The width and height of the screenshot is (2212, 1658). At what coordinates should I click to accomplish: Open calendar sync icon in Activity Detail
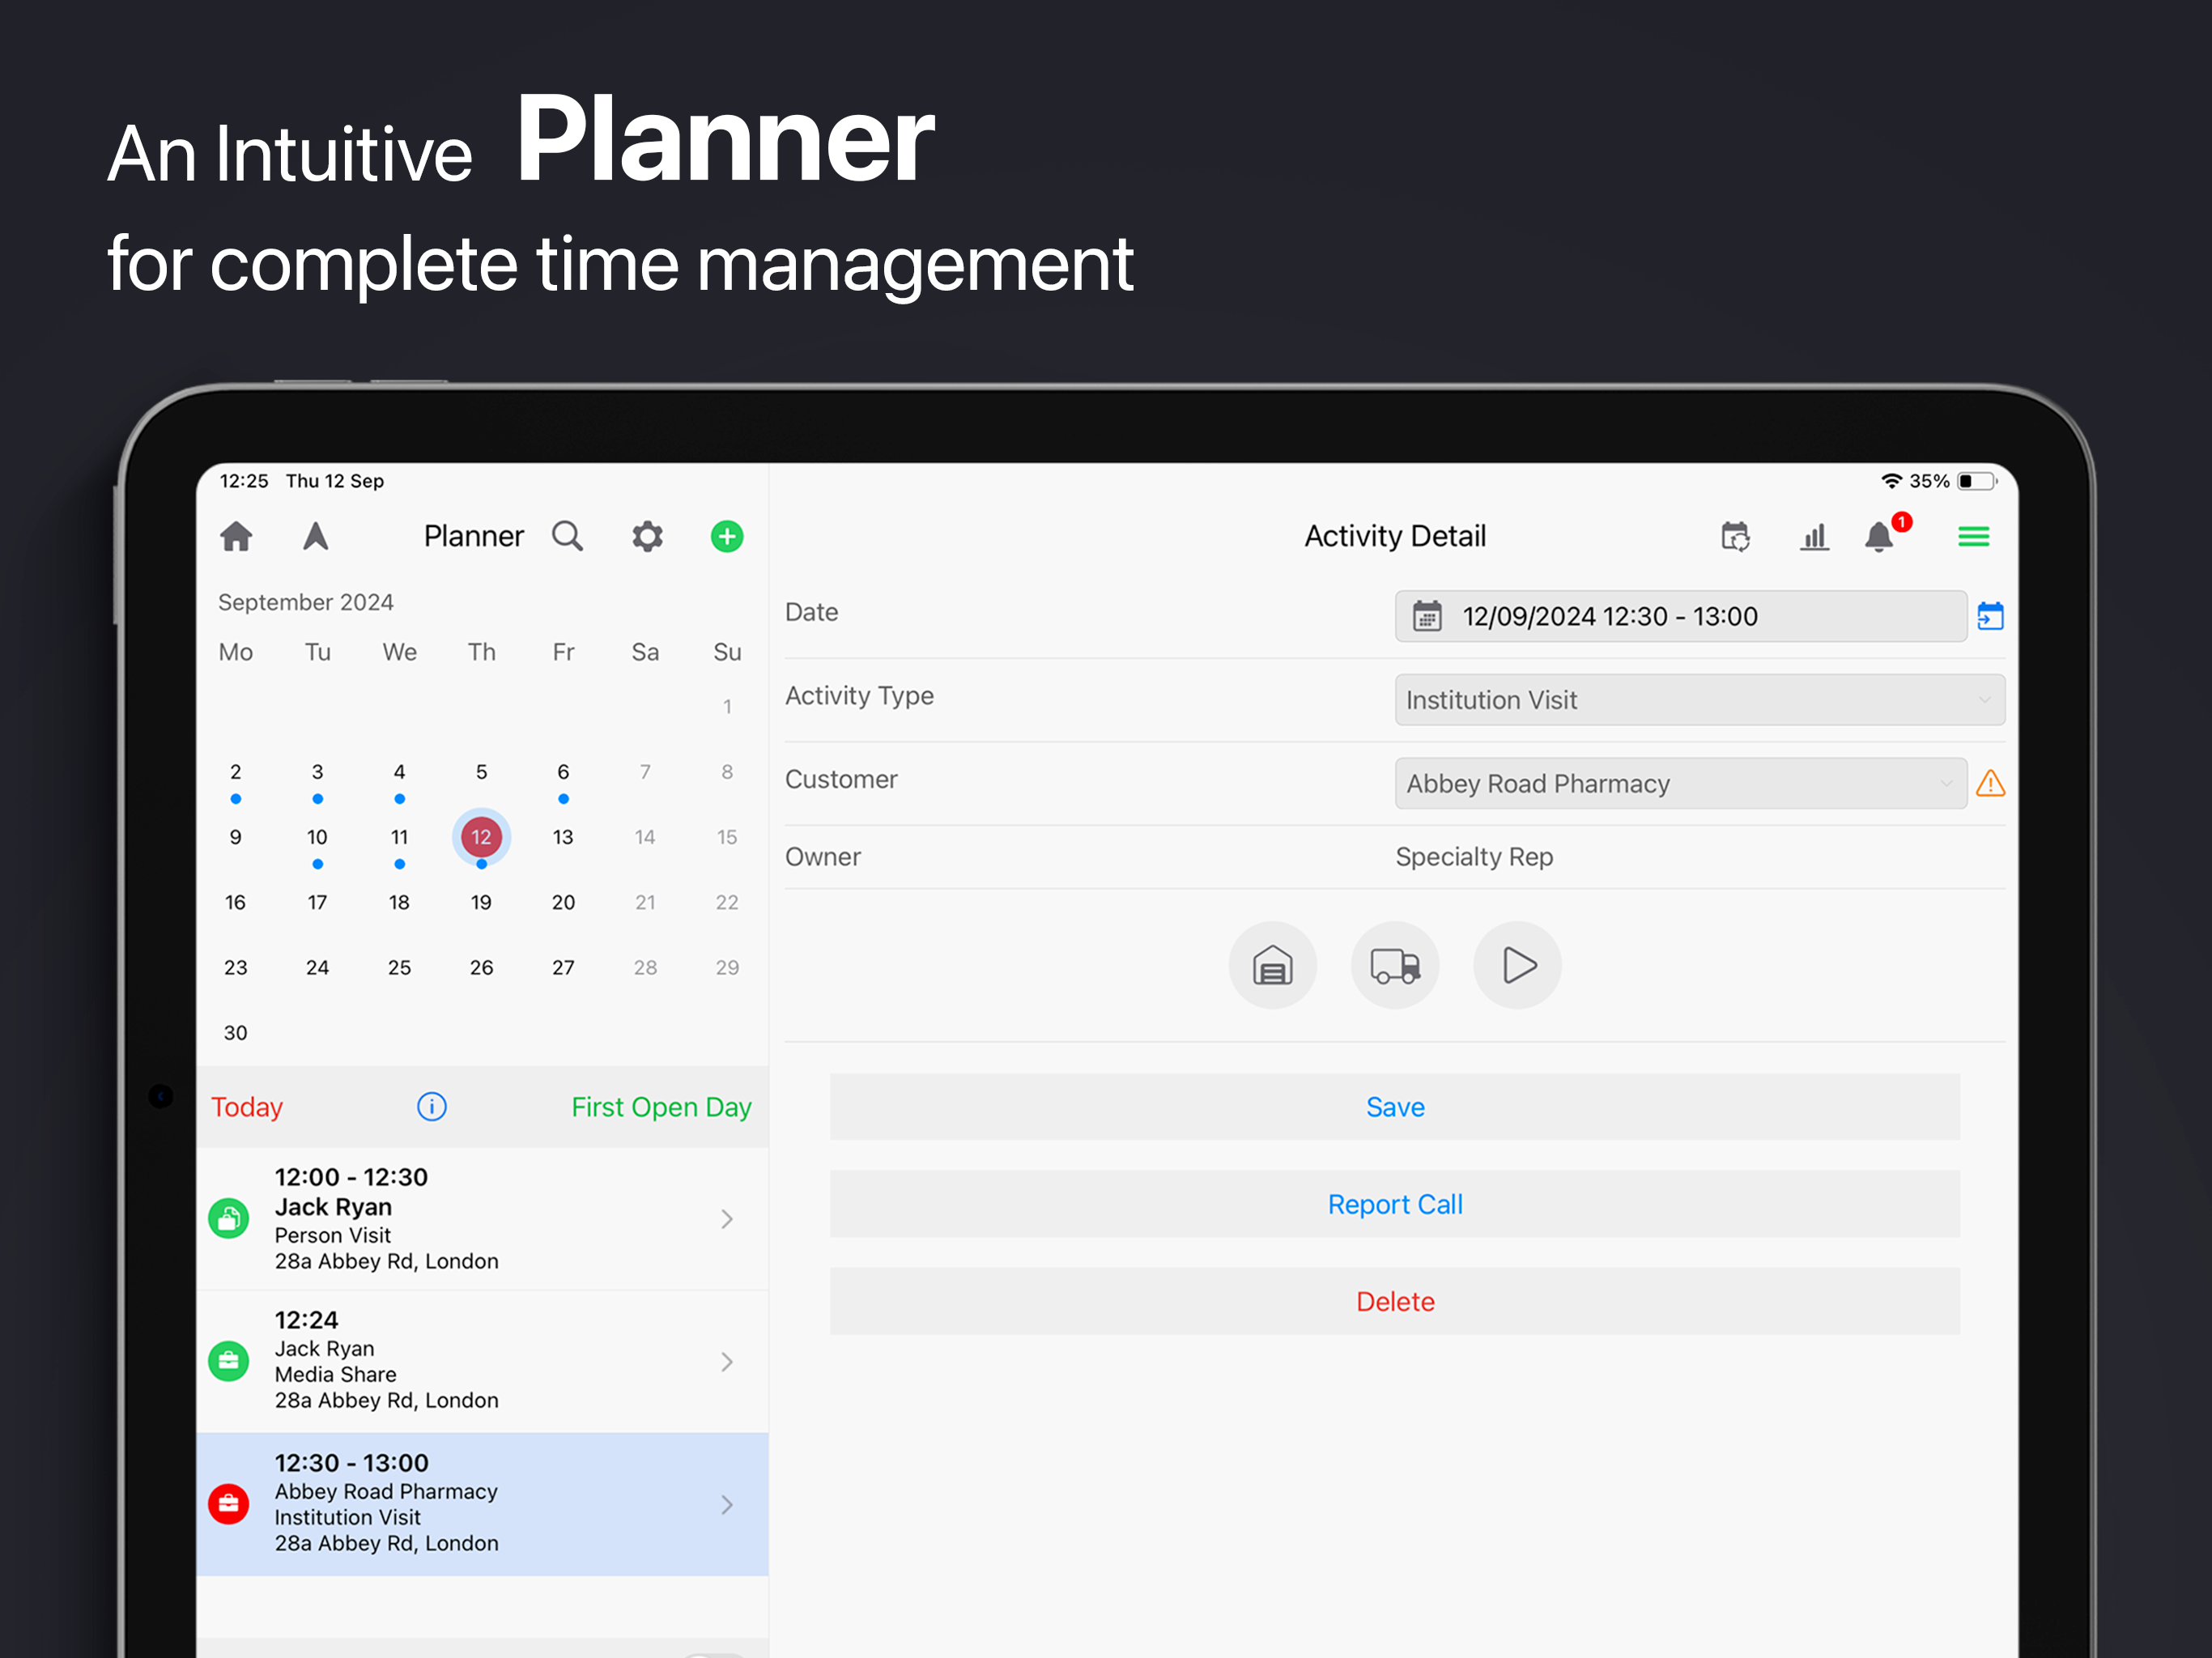coord(1735,537)
